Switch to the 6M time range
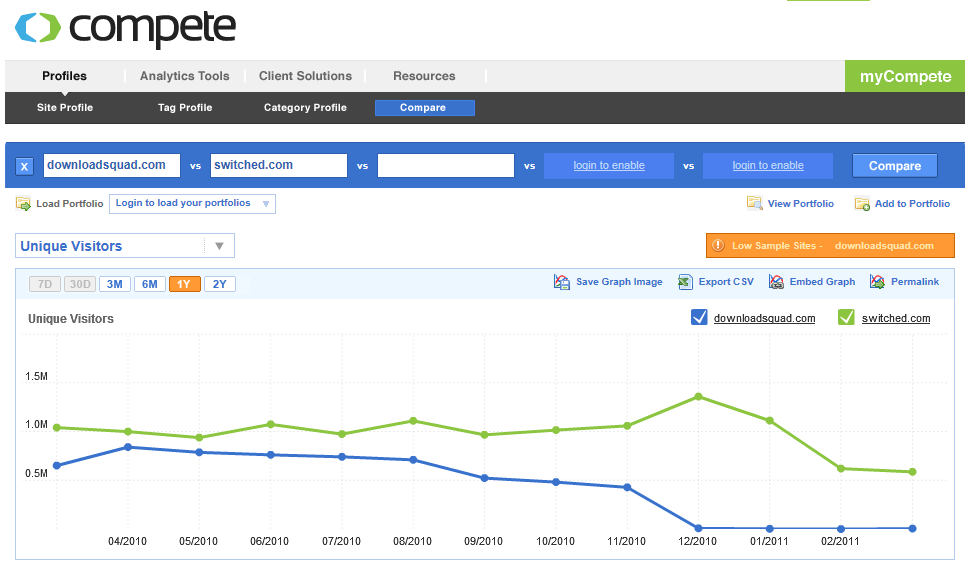The height and width of the screenshot is (569, 972). point(149,284)
